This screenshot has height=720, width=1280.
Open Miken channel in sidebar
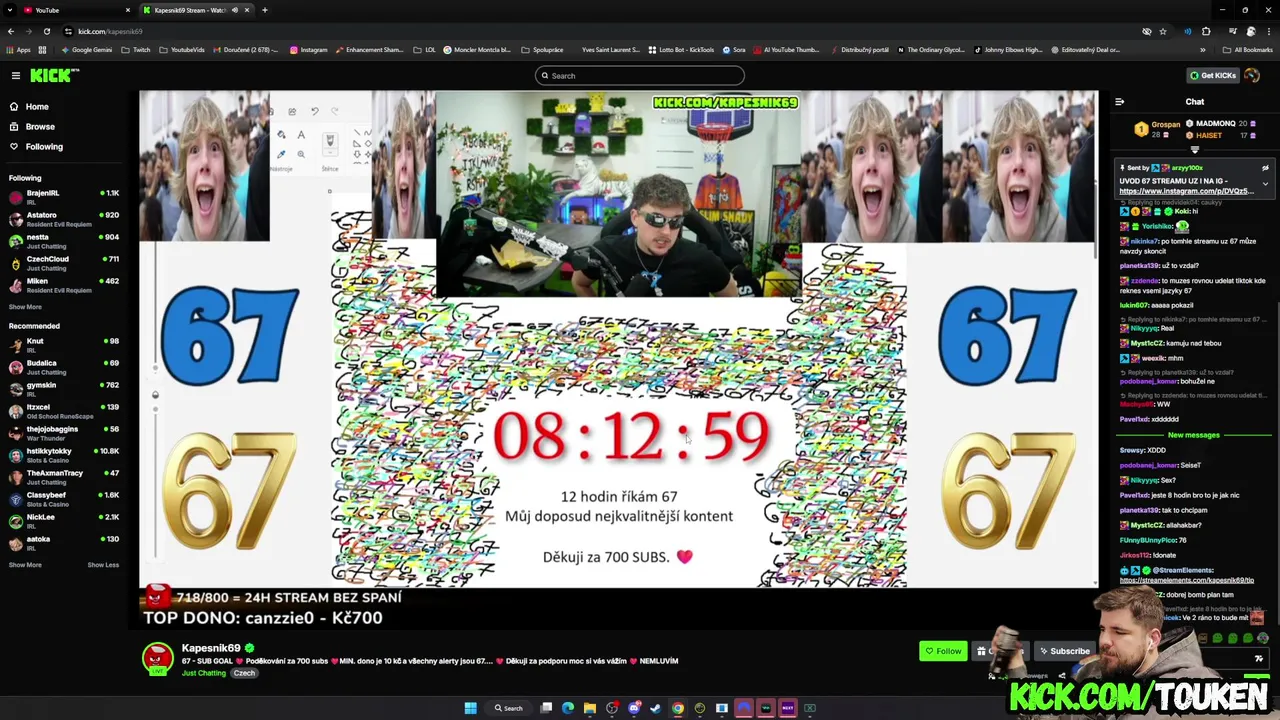64,285
